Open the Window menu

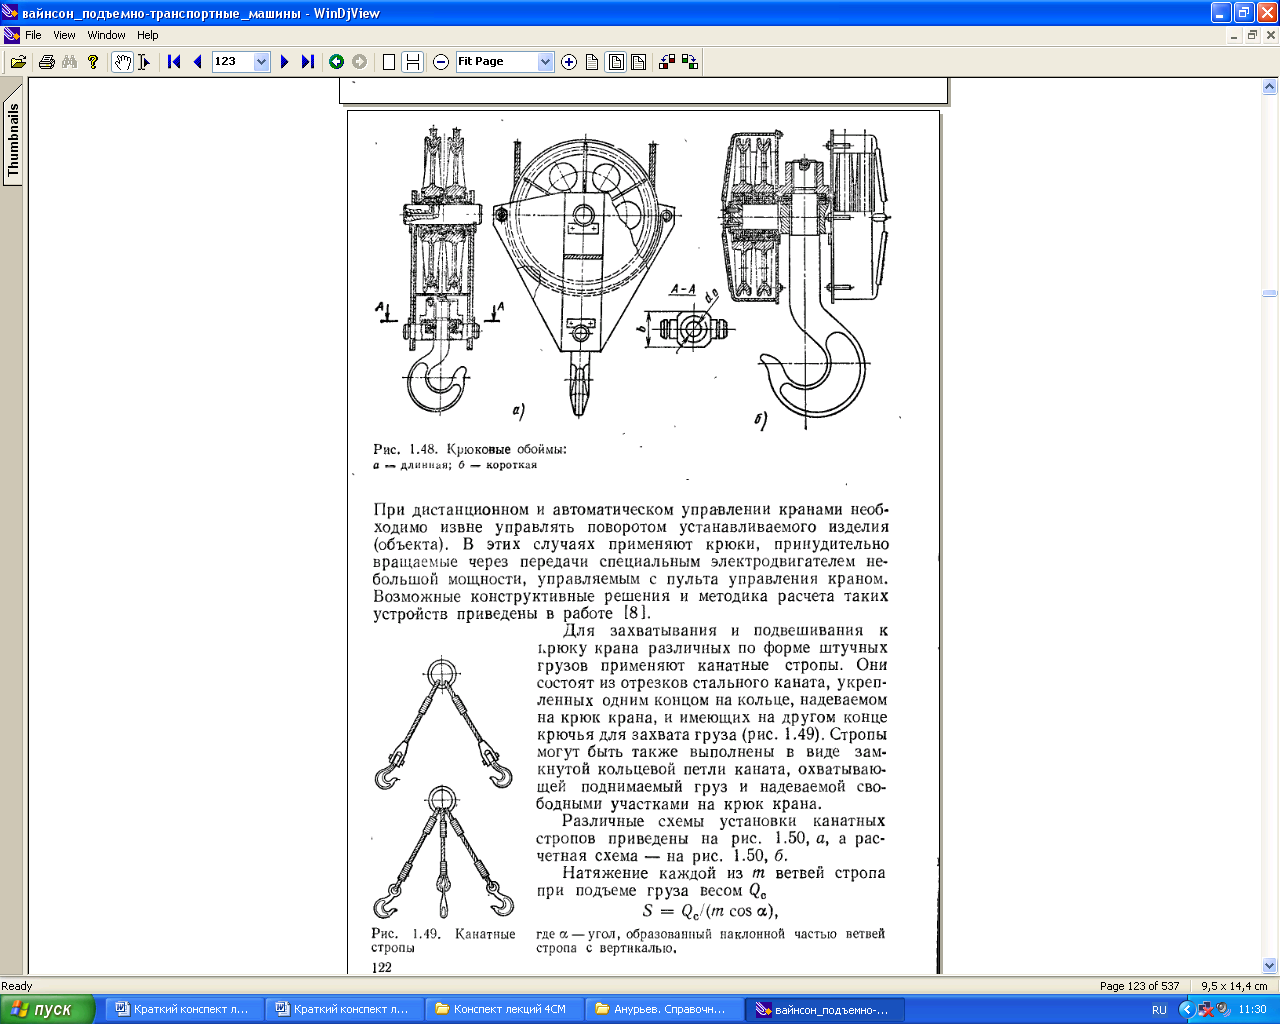pos(106,35)
